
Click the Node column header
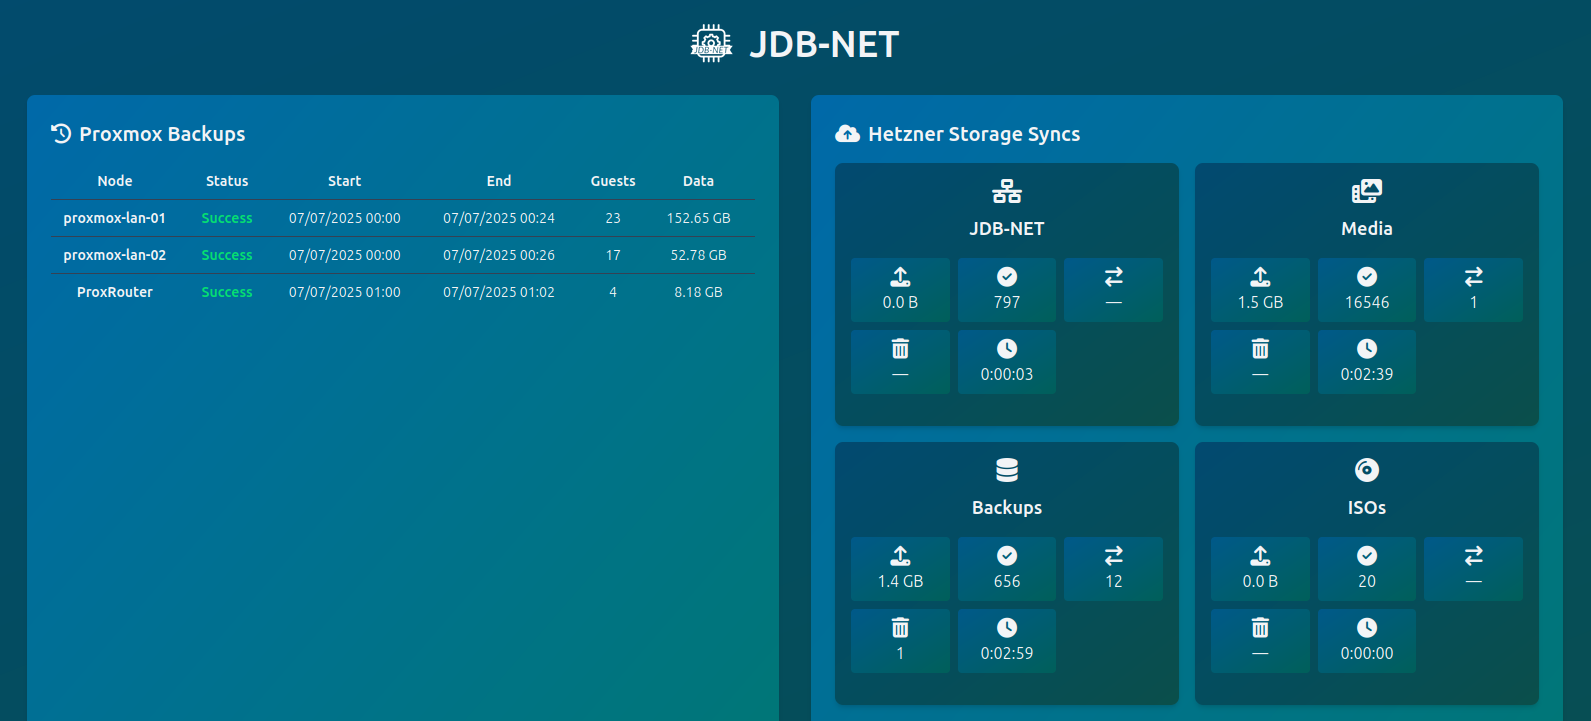coord(115,181)
